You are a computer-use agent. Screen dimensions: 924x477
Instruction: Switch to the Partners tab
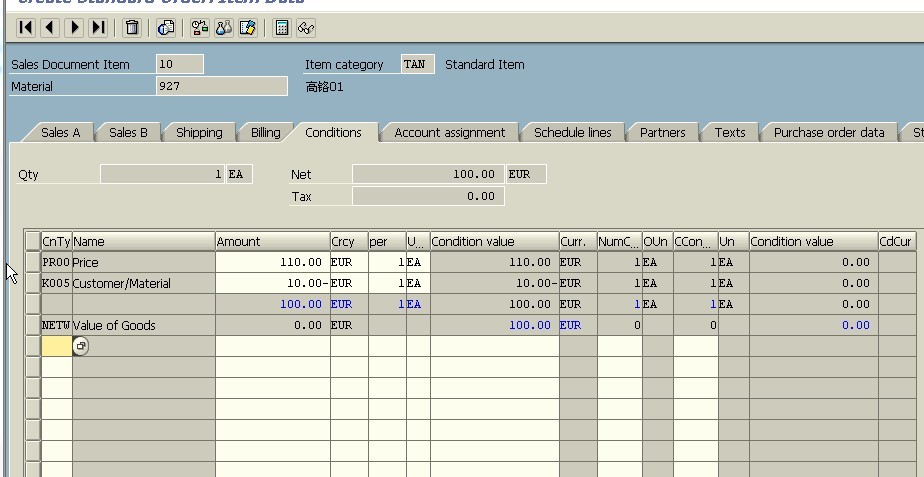tap(662, 133)
